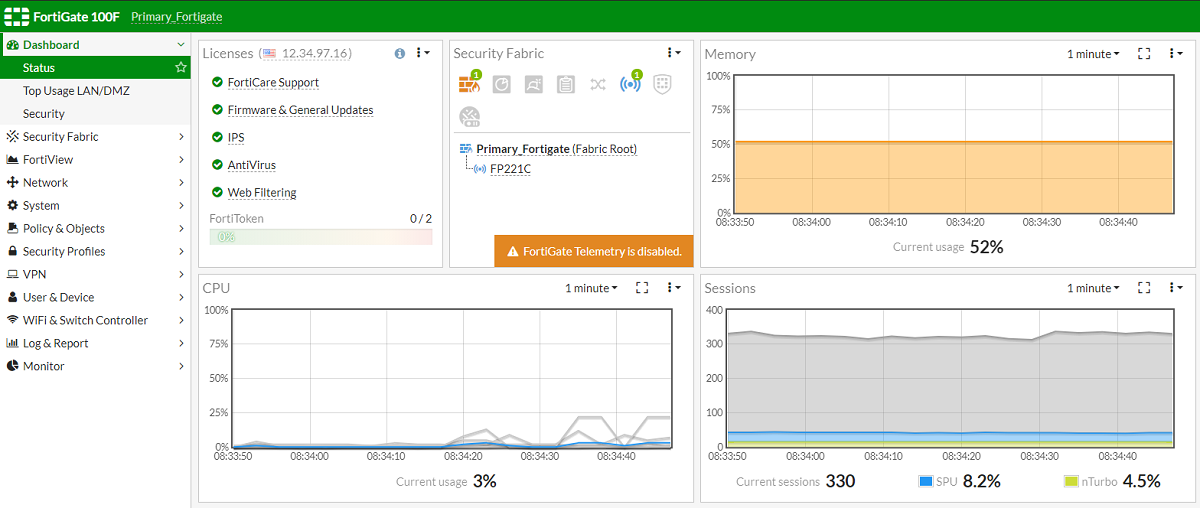Screen dimensions: 1200x508
Task: Open Memory widget 1 minute dropdown
Action: tap(1093, 54)
